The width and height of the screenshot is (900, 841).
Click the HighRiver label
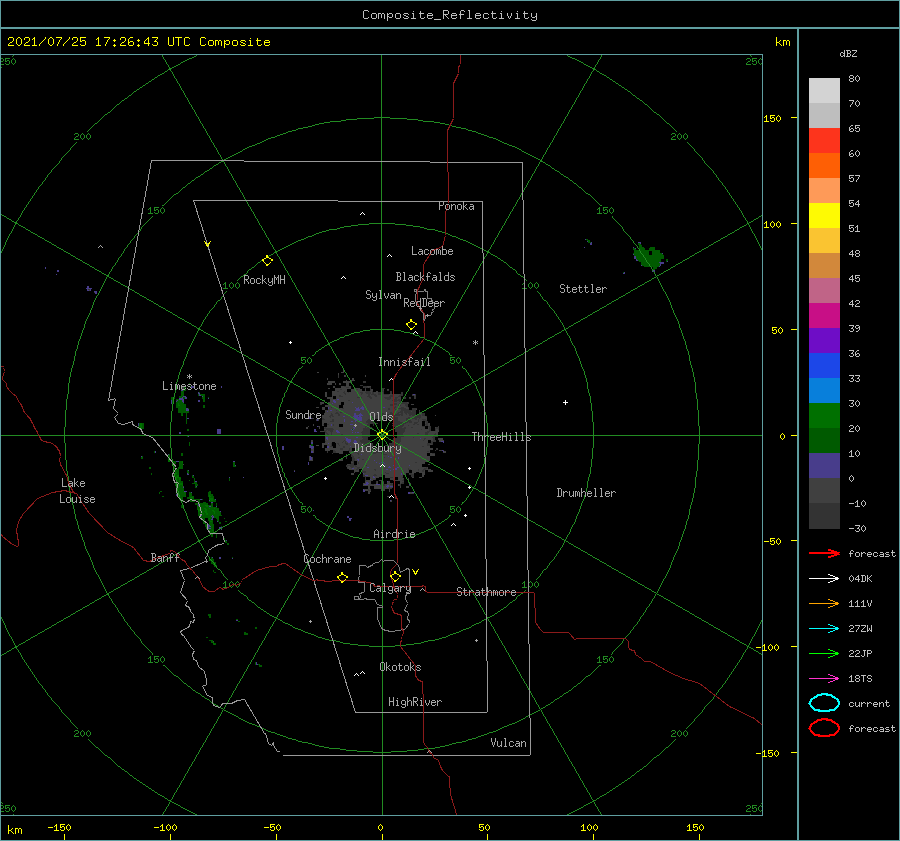point(415,702)
